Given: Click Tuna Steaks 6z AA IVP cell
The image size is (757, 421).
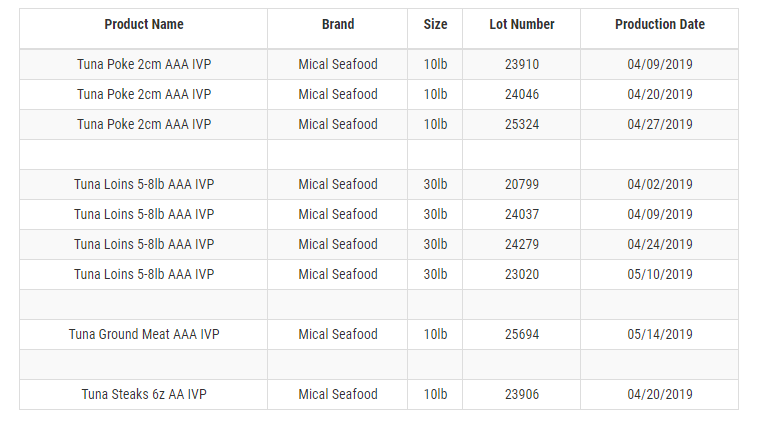Looking at the screenshot, I should (x=144, y=394).
